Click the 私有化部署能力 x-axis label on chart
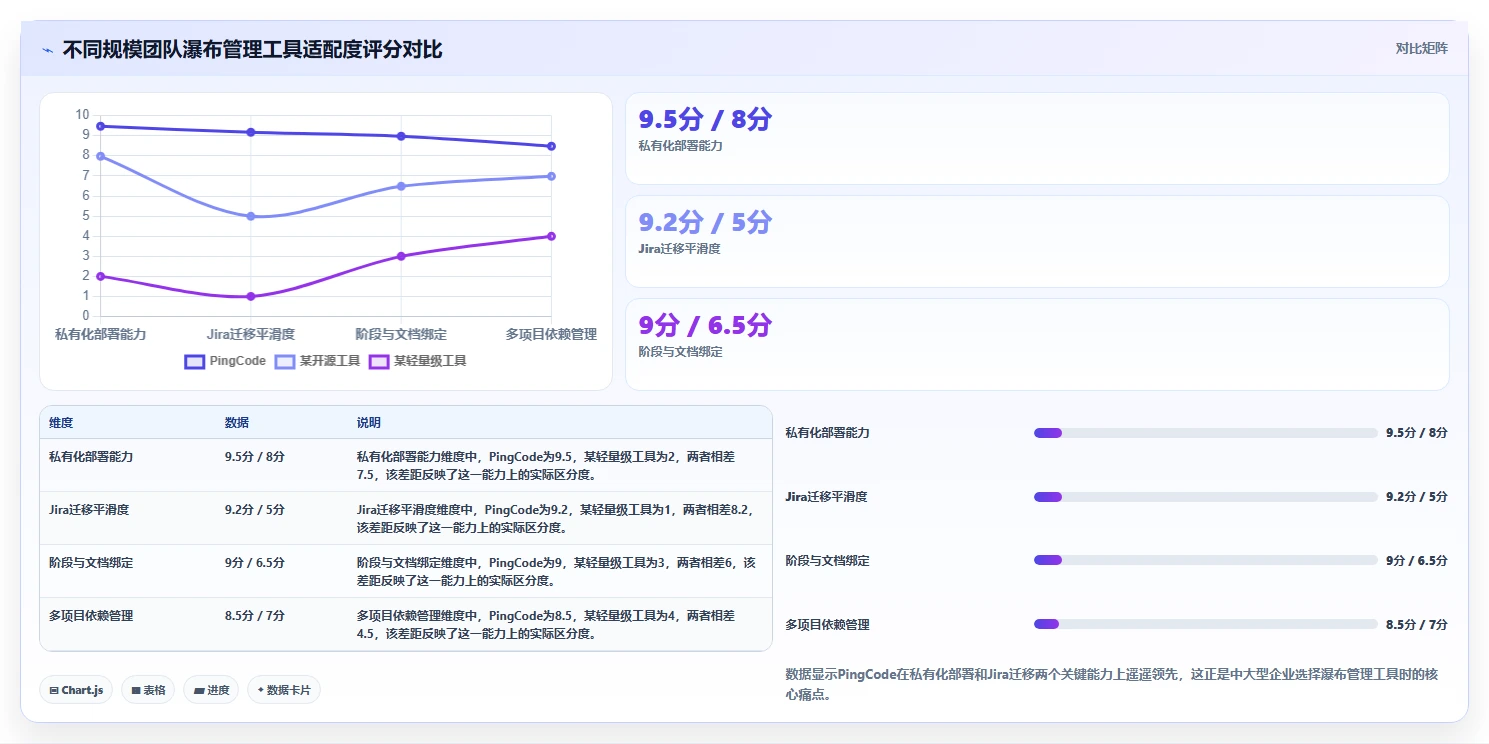 101,334
